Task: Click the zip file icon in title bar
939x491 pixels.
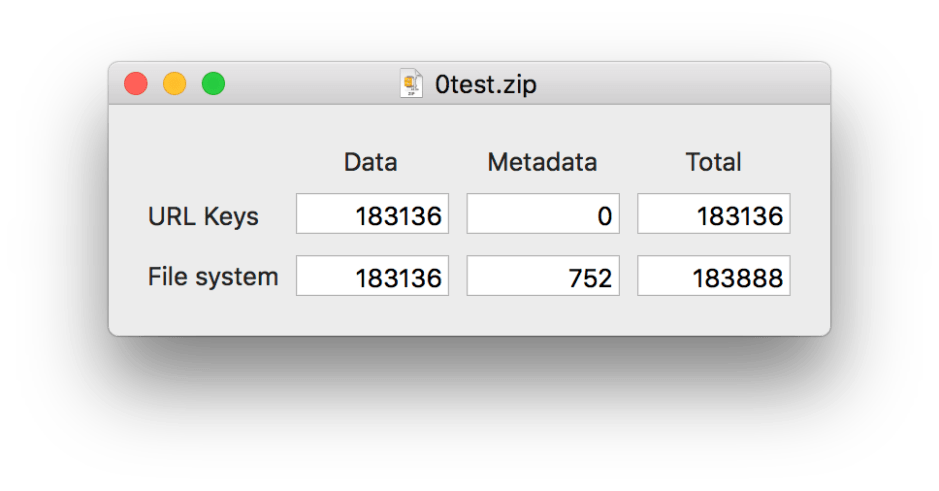Action: tap(411, 84)
